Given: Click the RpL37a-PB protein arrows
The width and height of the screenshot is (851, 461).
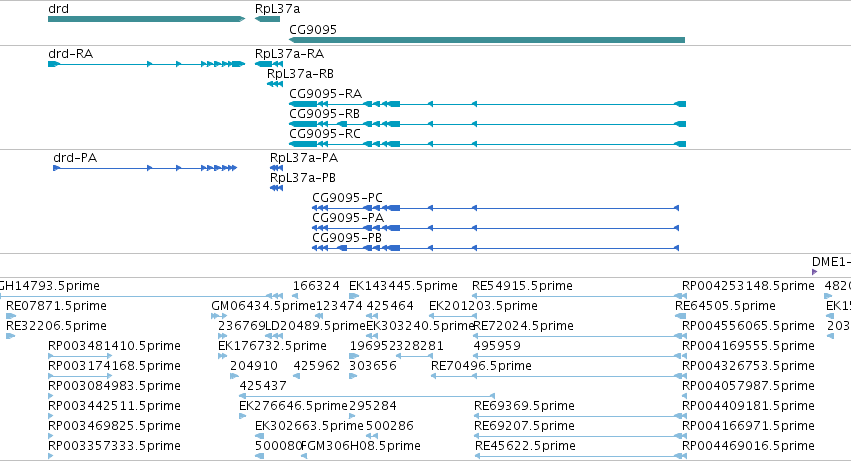Looking at the screenshot, I should (276, 188).
